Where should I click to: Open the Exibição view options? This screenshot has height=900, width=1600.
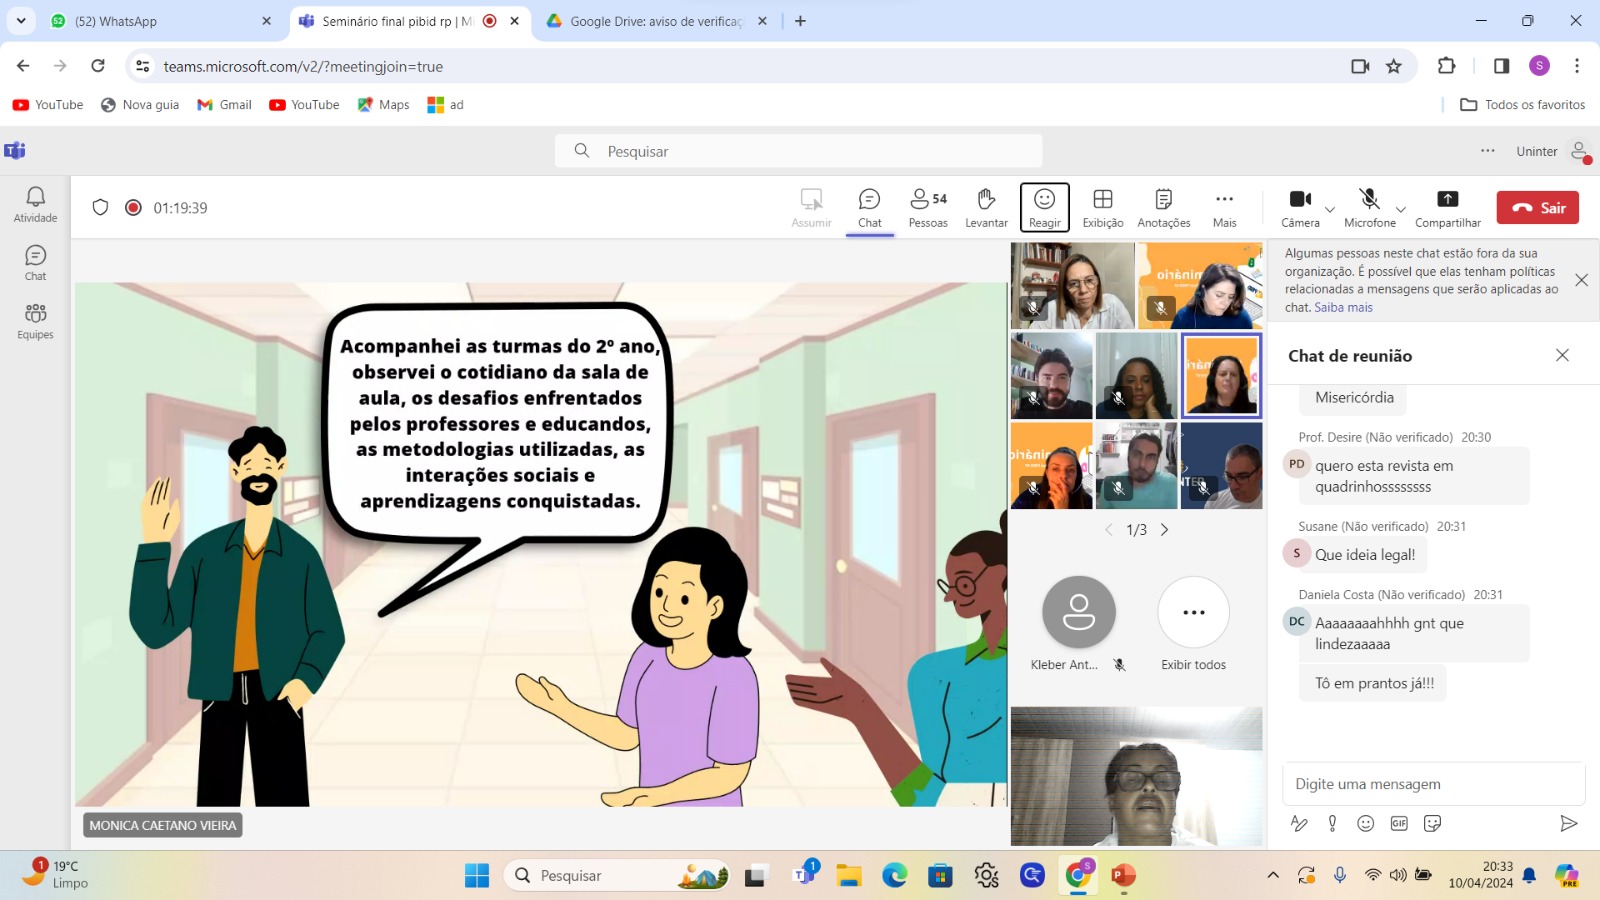pos(1102,207)
